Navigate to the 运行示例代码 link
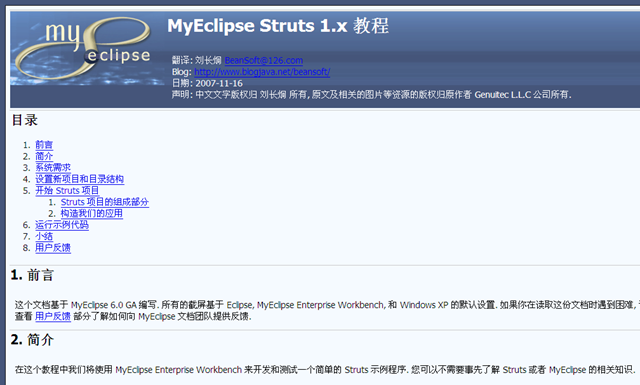 pos(62,225)
